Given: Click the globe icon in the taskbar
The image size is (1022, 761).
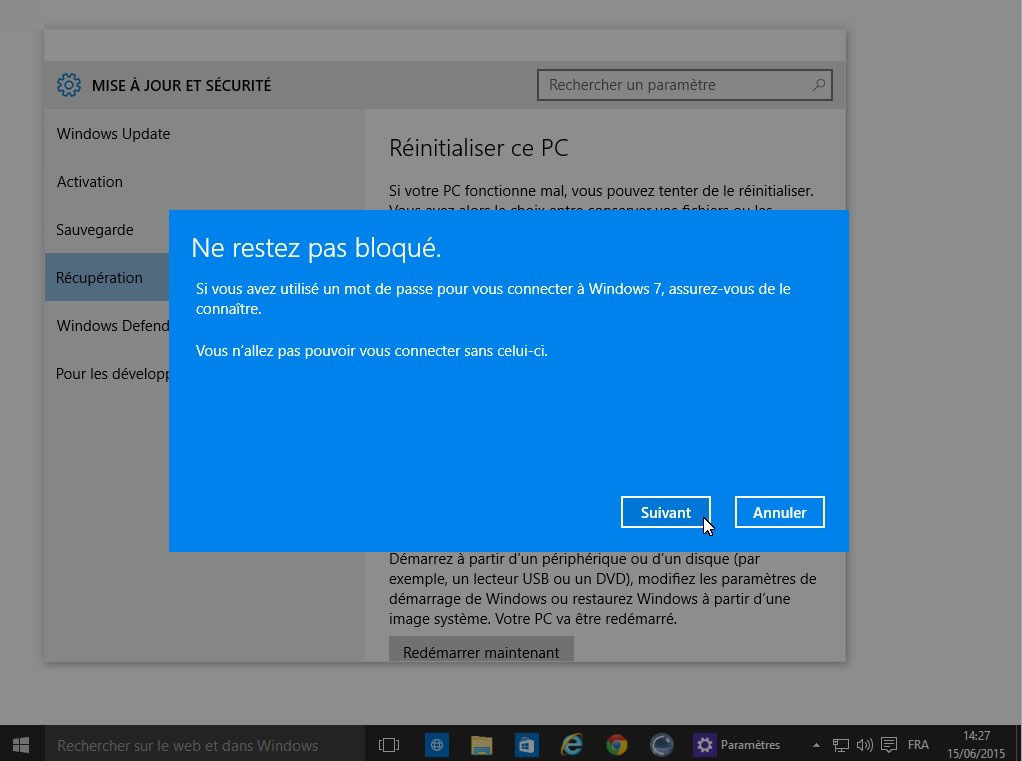Looking at the screenshot, I should (x=436, y=745).
